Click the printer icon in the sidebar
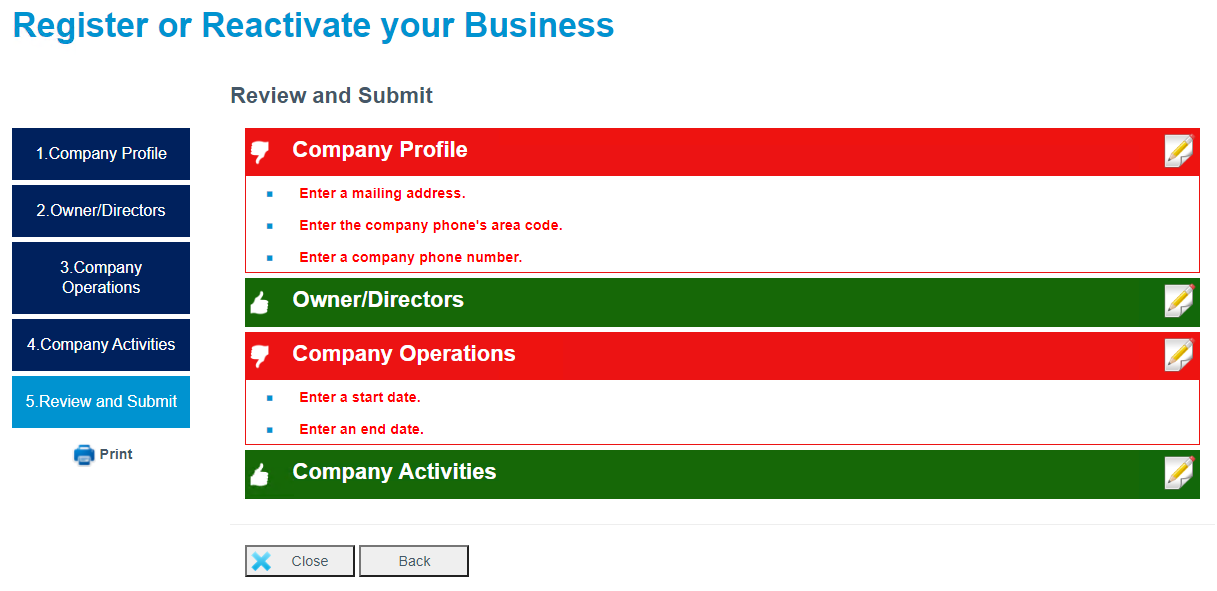 pos(84,455)
